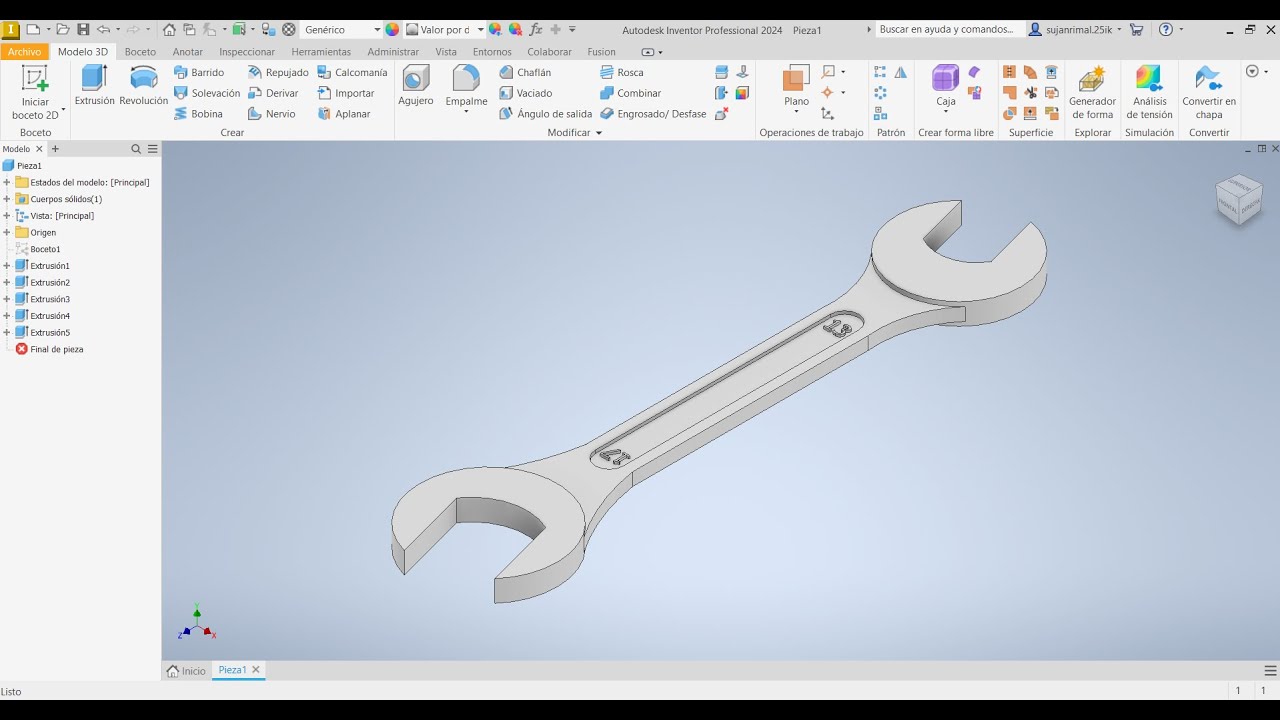
Task: Open the Agujero hole tool
Action: tap(416, 86)
